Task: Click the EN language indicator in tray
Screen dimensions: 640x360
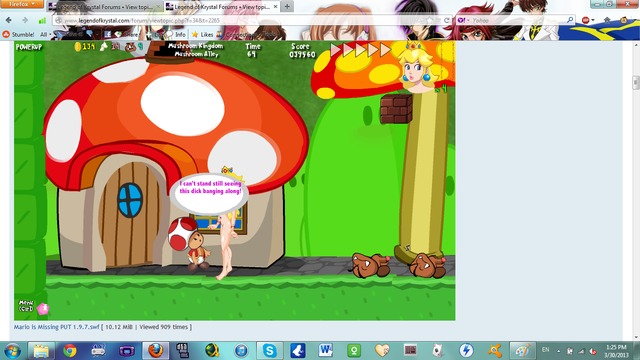Action: (545, 350)
